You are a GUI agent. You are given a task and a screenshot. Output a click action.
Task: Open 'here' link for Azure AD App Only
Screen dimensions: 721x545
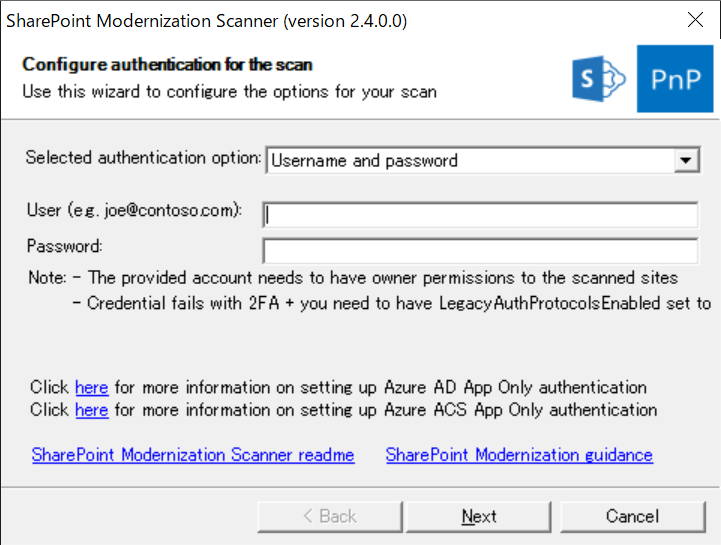(x=91, y=387)
